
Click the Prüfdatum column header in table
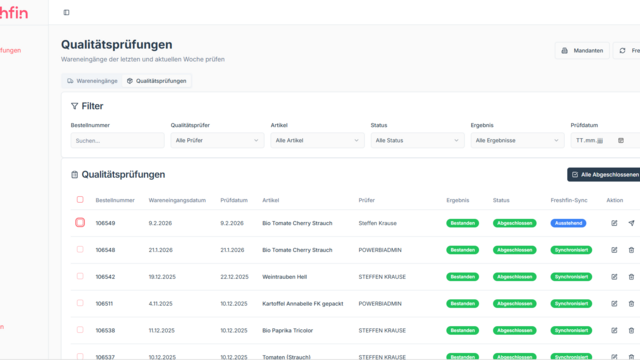click(x=234, y=200)
